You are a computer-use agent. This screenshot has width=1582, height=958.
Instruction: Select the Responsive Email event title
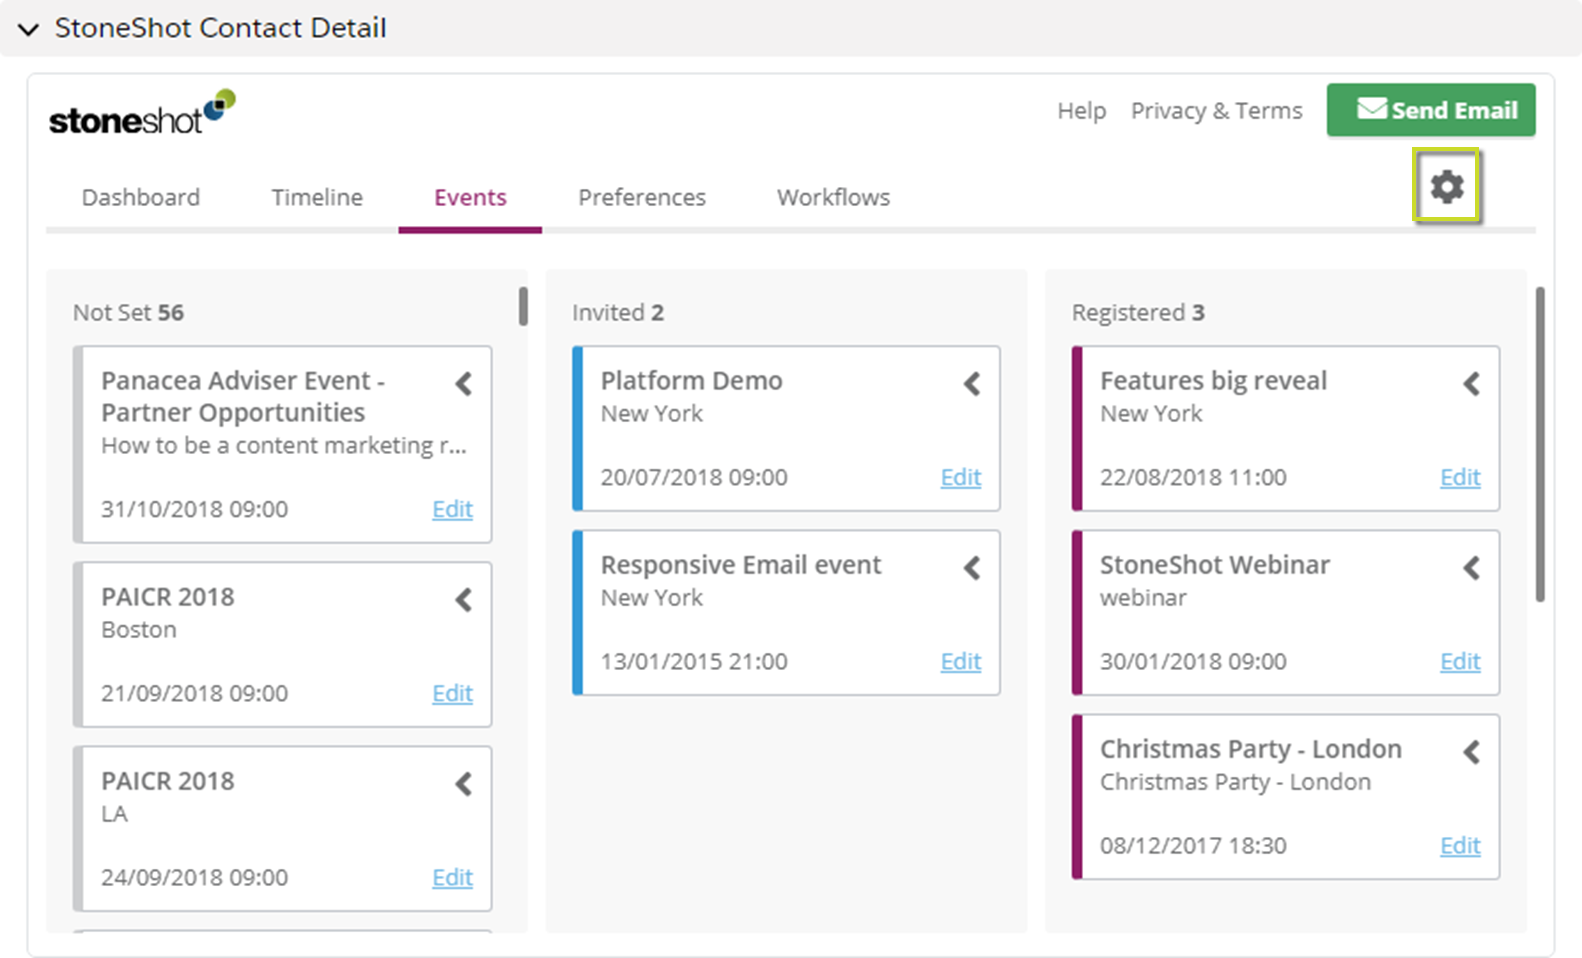741,564
